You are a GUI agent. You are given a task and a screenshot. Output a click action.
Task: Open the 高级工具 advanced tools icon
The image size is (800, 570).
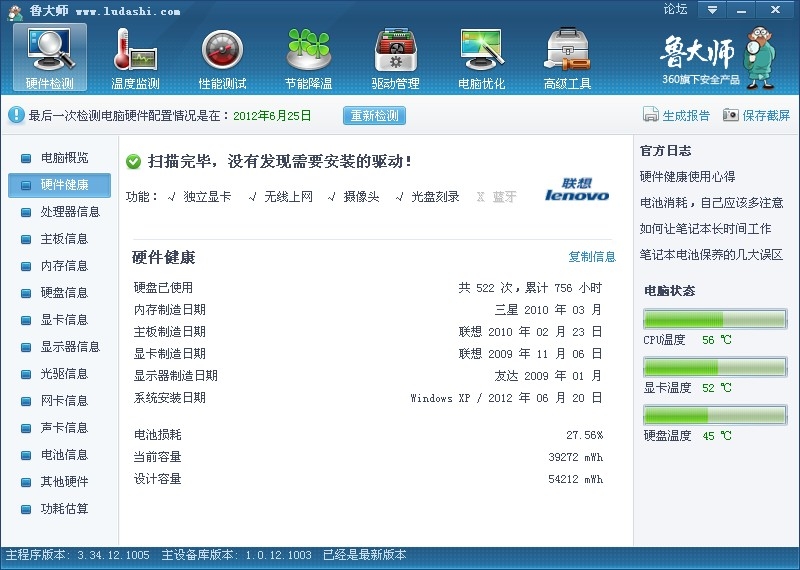point(567,58)
